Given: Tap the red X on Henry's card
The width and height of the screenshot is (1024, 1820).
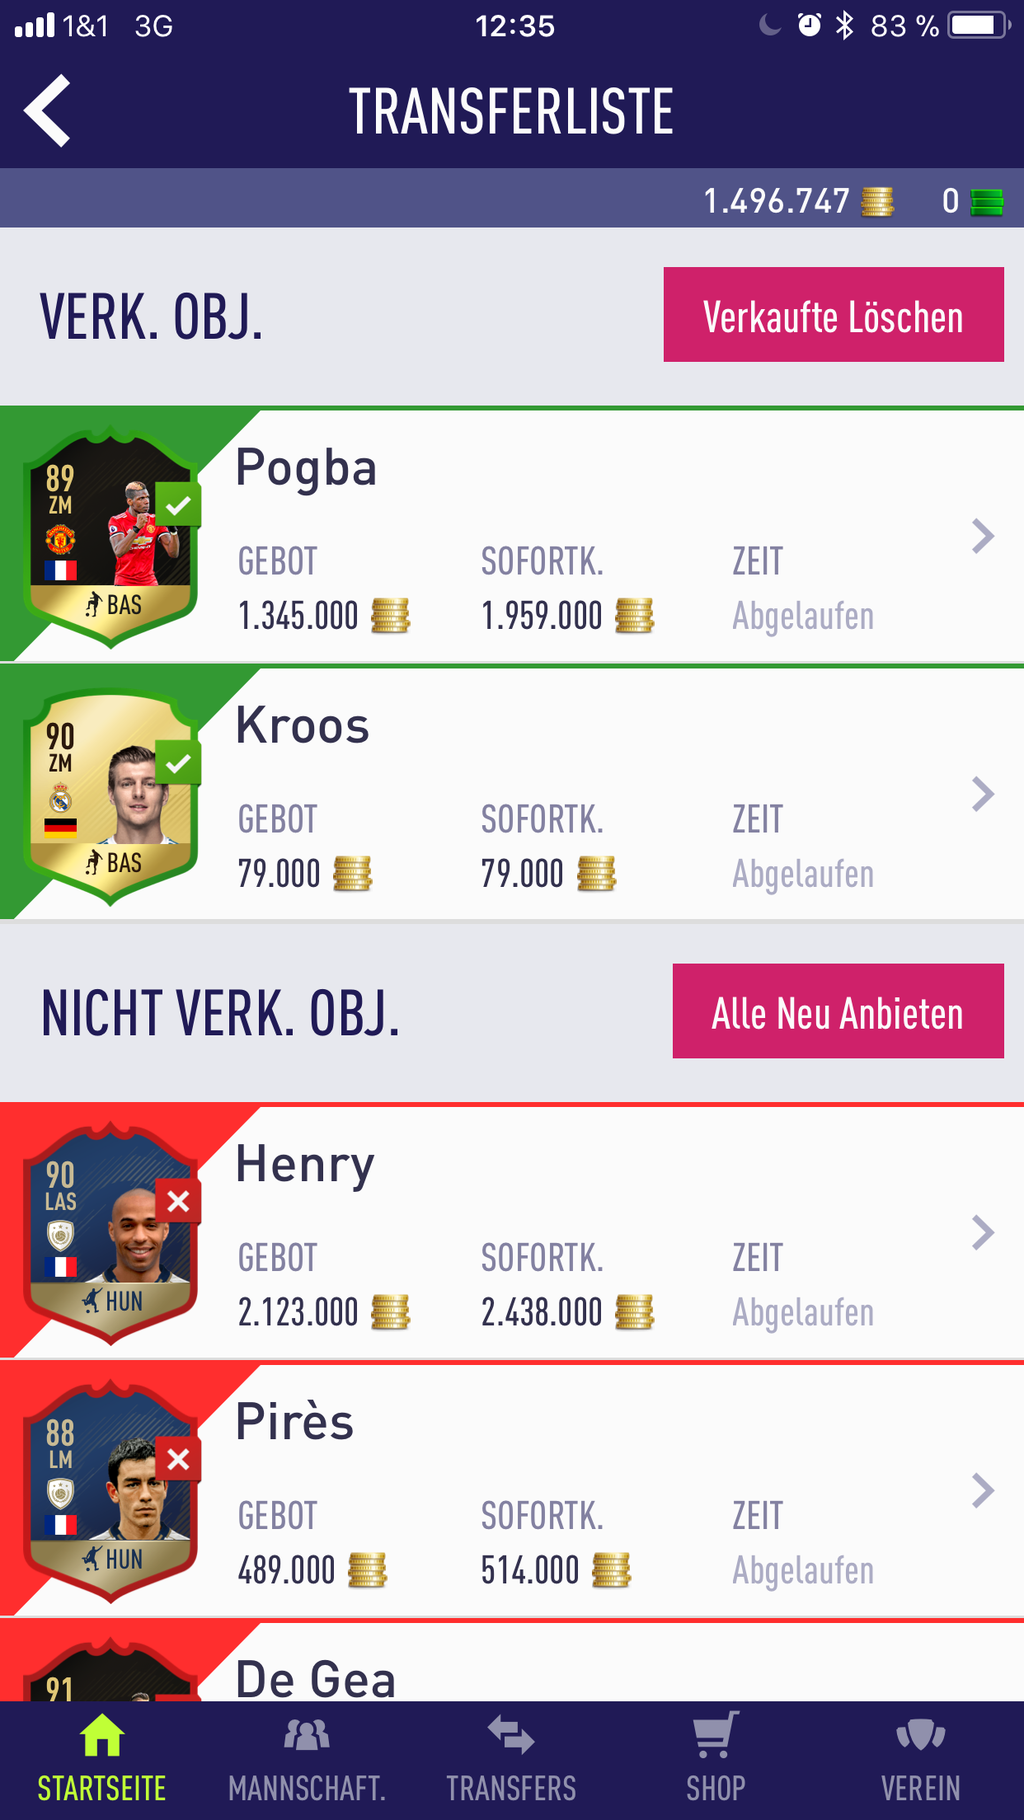Looking at the screenshot, I should [178, 1201].
